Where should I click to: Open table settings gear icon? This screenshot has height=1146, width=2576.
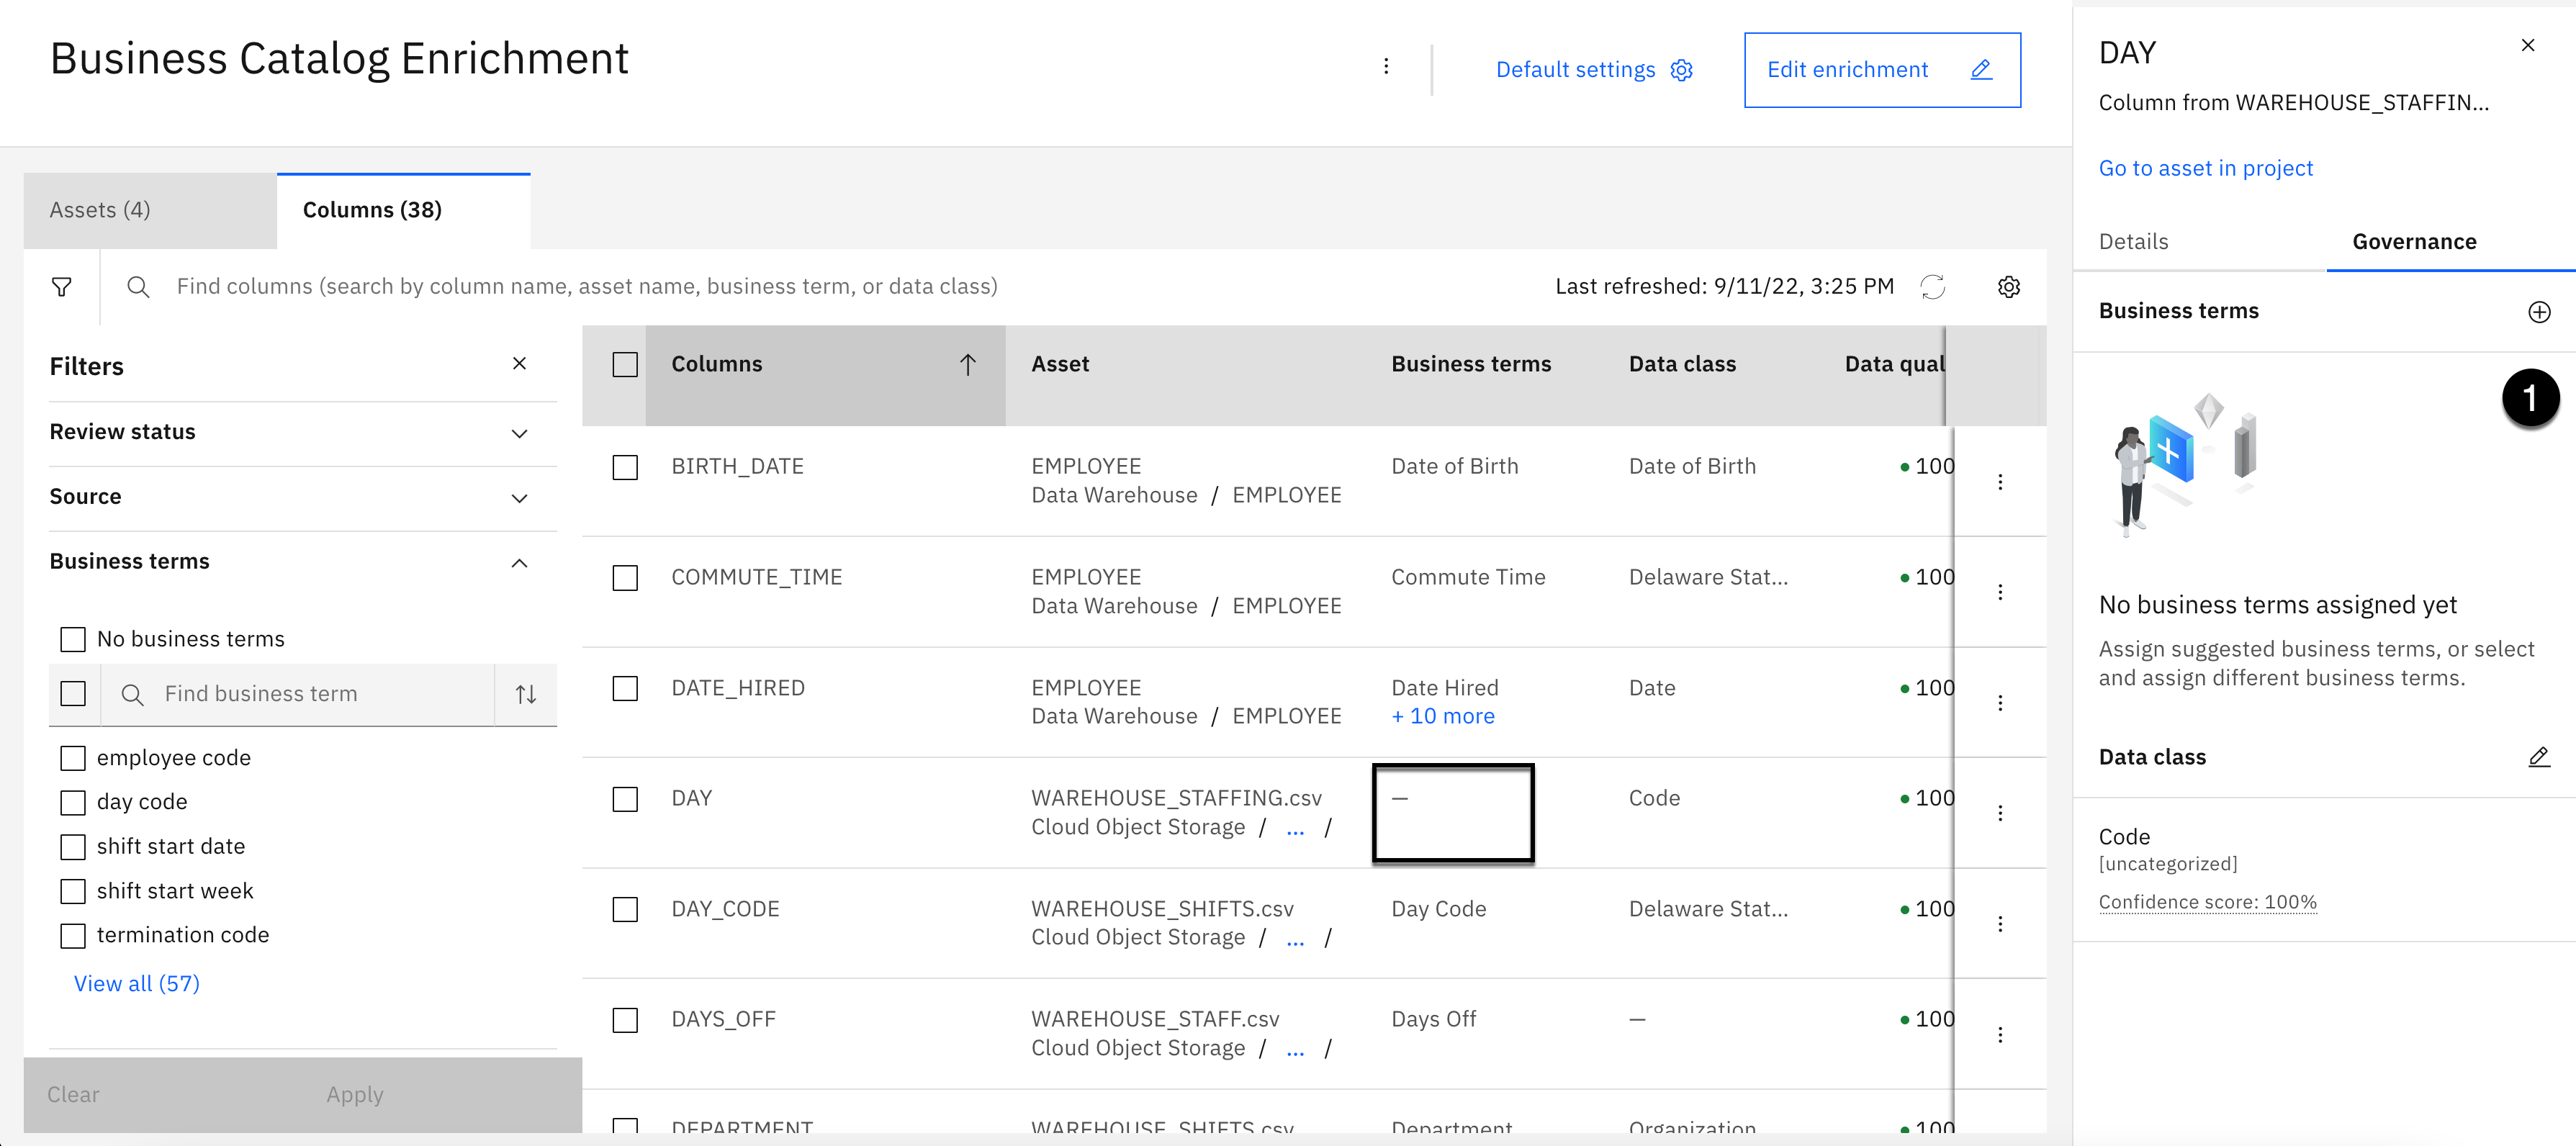(x=2008, y=287)
